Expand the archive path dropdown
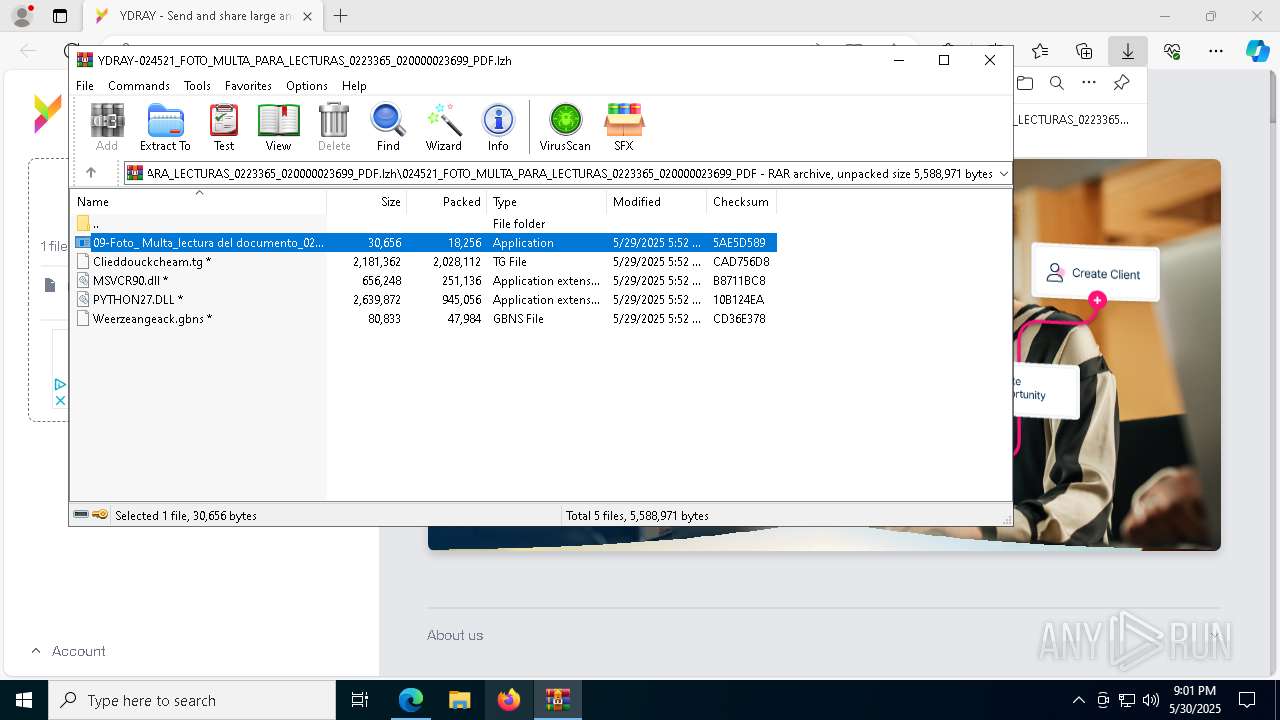This screenshot has height=720, width=1280. point(1003,173)
